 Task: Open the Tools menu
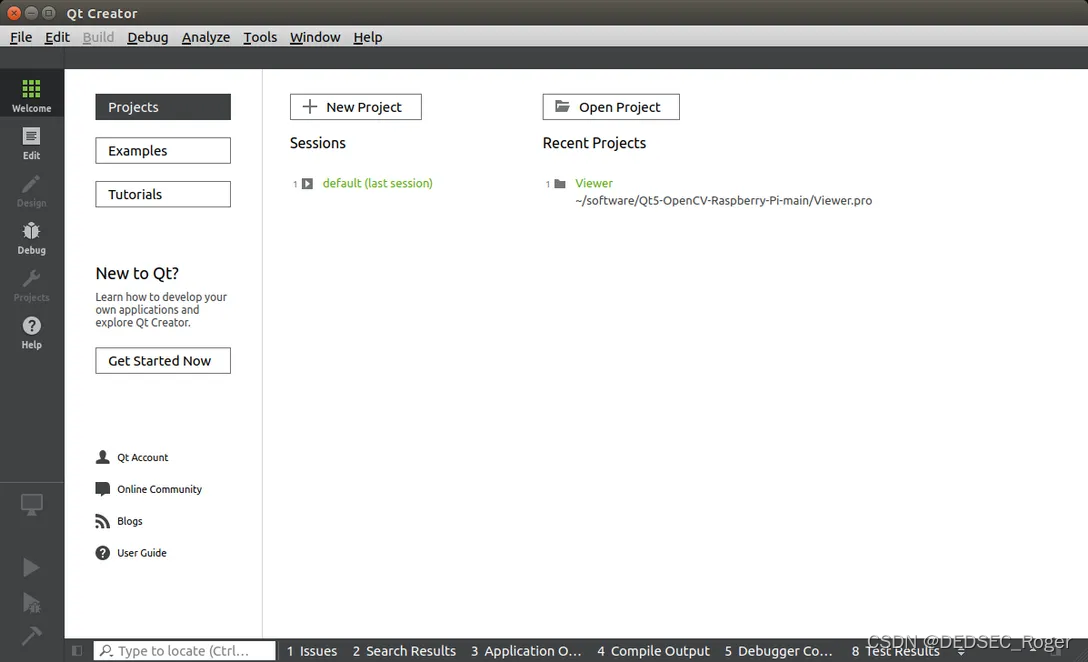[x=260, y=37]
